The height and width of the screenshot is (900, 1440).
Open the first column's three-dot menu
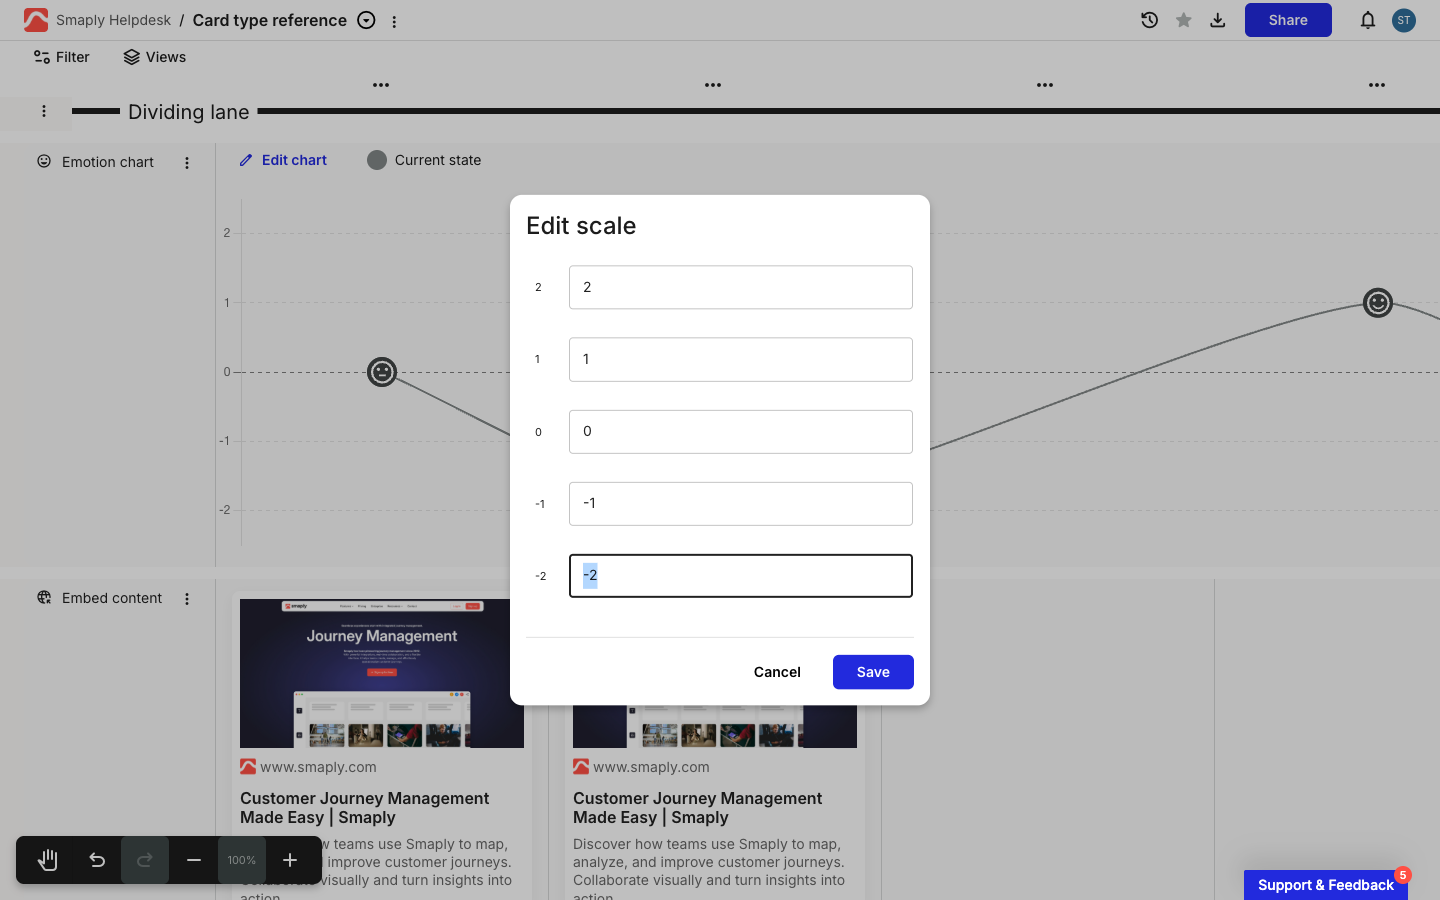(x=381, y=85)
